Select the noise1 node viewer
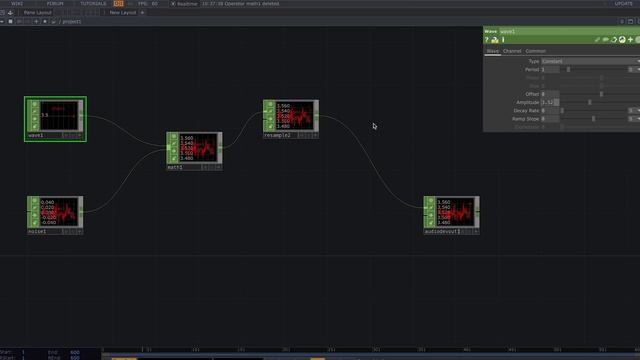This screenshot has height=360, width=640. point(59,212)
